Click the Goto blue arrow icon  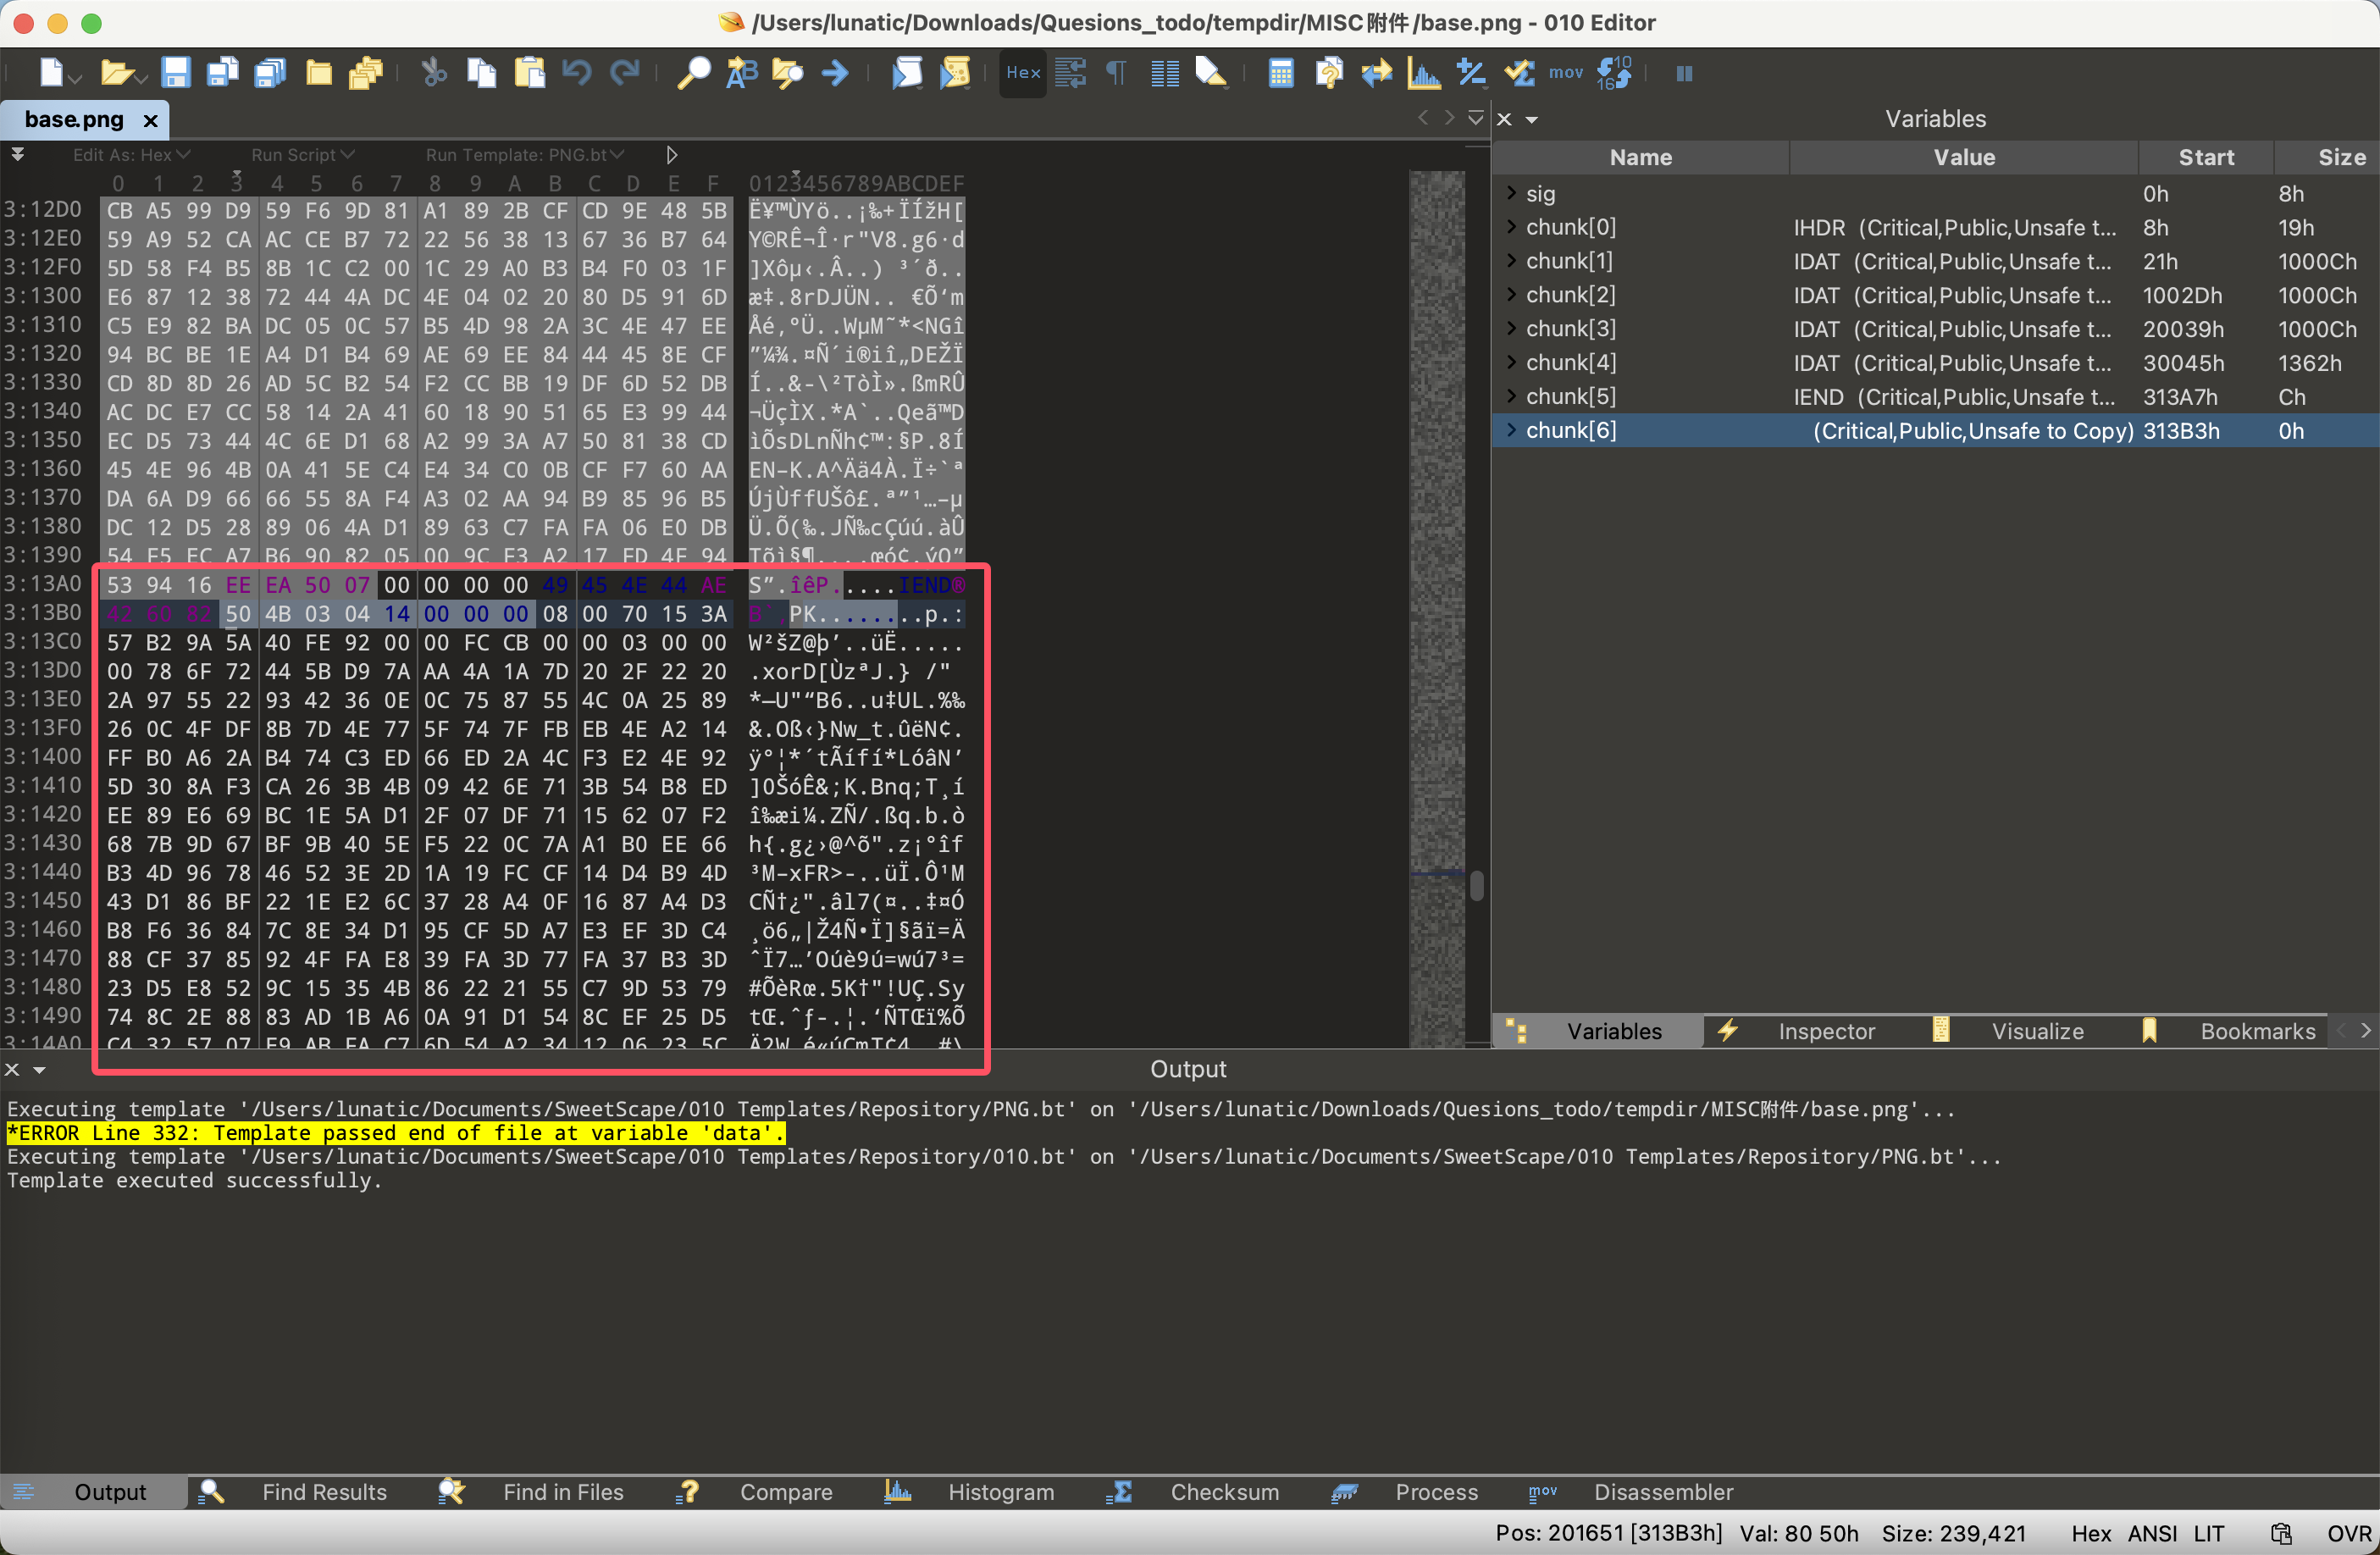click(x=835, y=73)
